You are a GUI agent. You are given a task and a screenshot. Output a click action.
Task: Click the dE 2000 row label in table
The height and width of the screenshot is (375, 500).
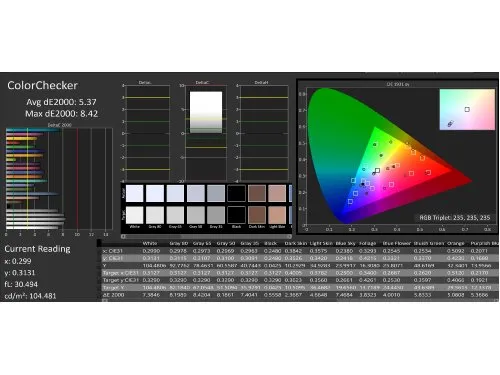coord(113,295)
